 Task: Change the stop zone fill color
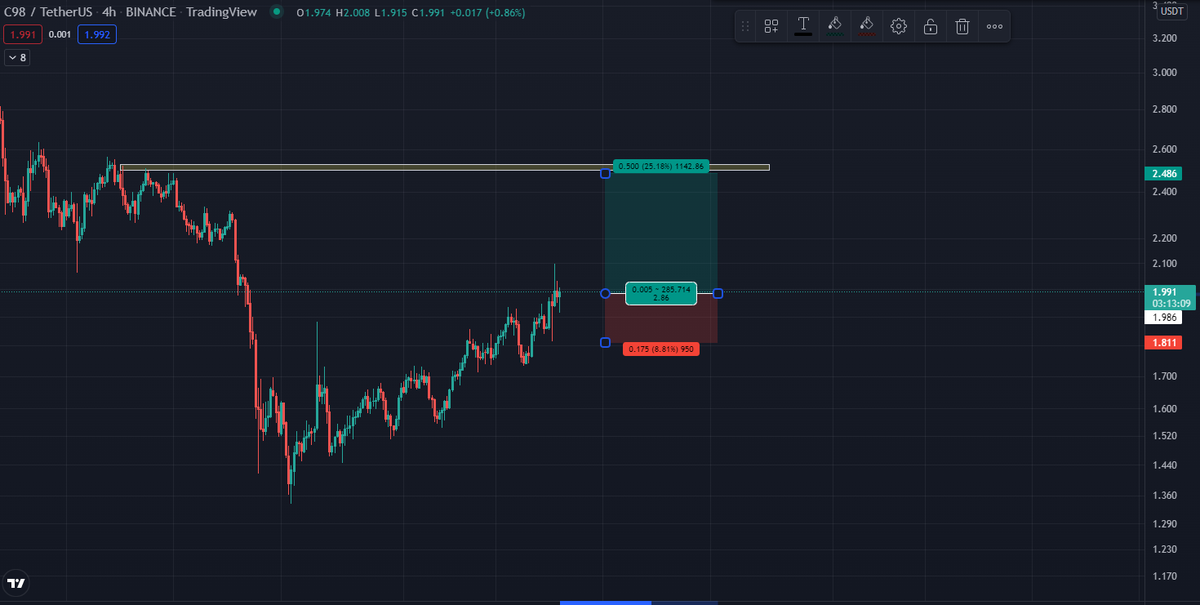(867, 26)
